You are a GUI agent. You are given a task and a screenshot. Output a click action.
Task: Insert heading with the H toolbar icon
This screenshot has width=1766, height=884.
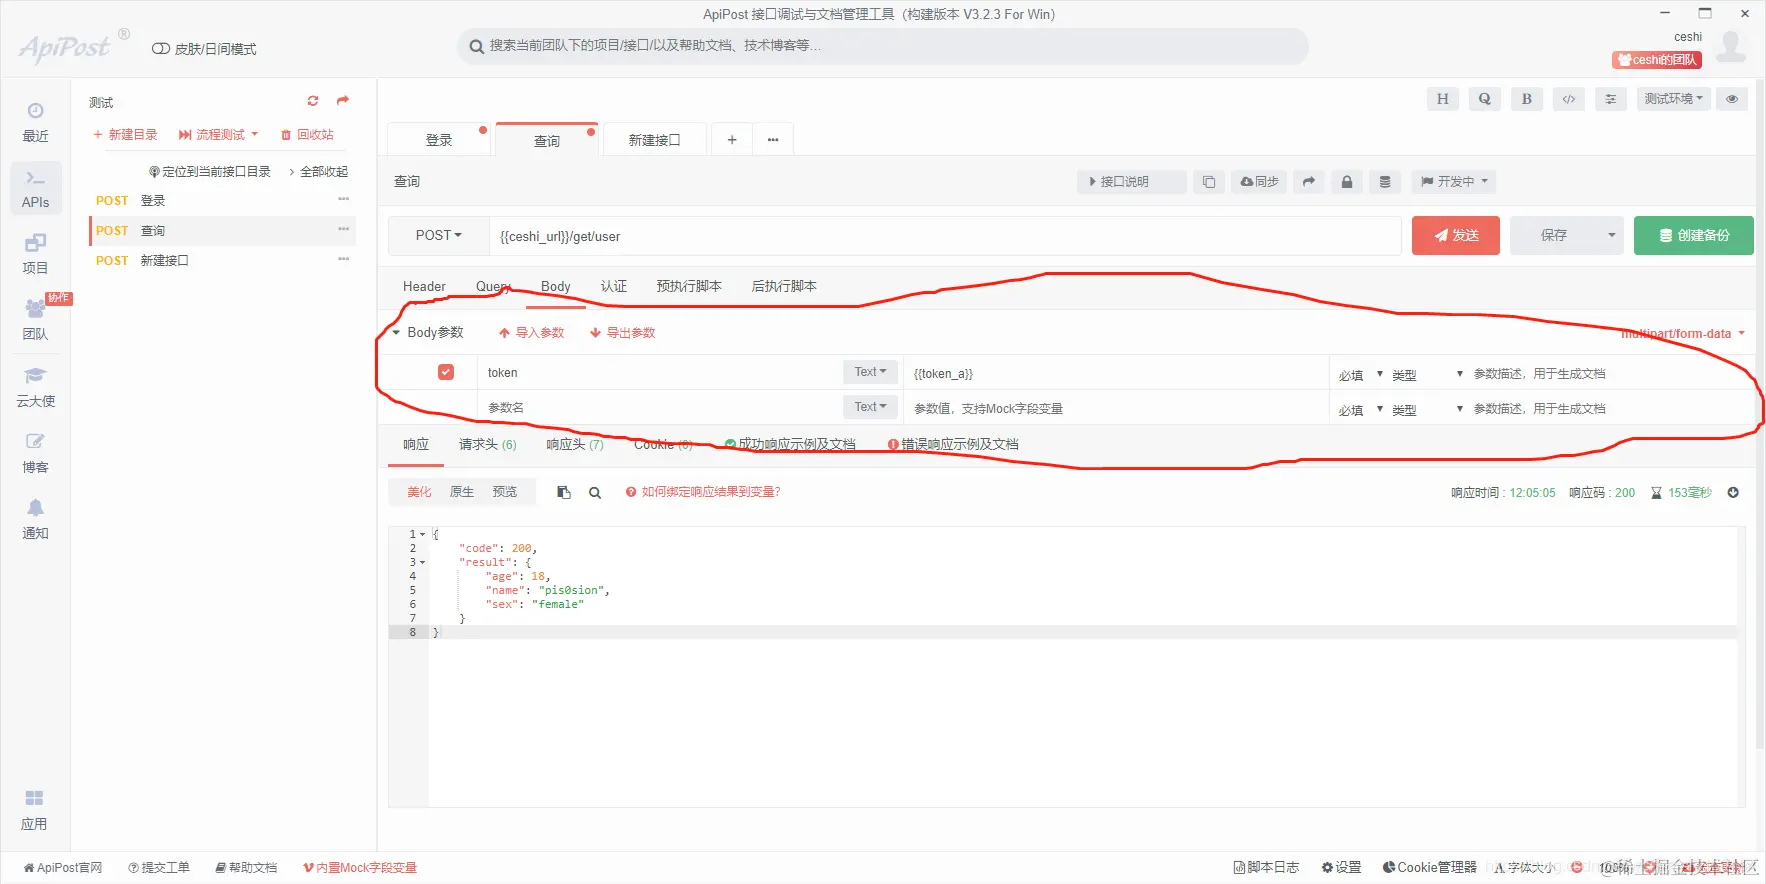(x=1442, y=99)
